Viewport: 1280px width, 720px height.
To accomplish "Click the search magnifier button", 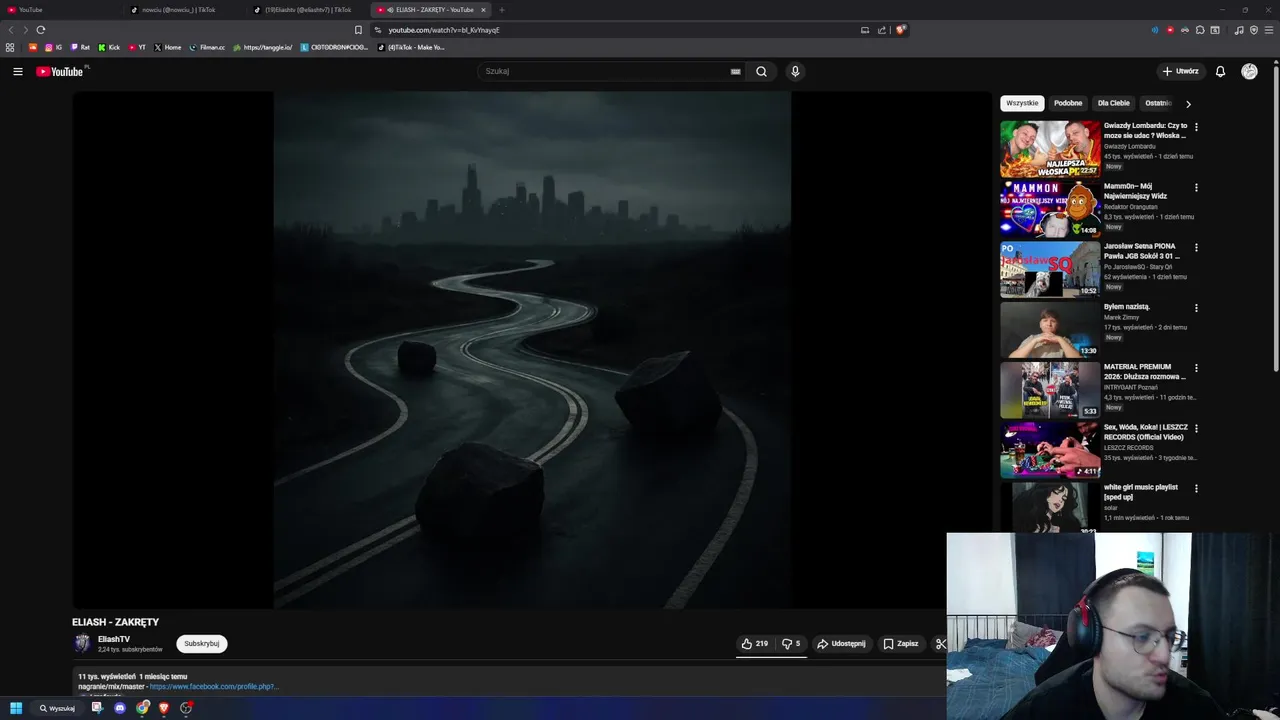I will click(761, 71).
